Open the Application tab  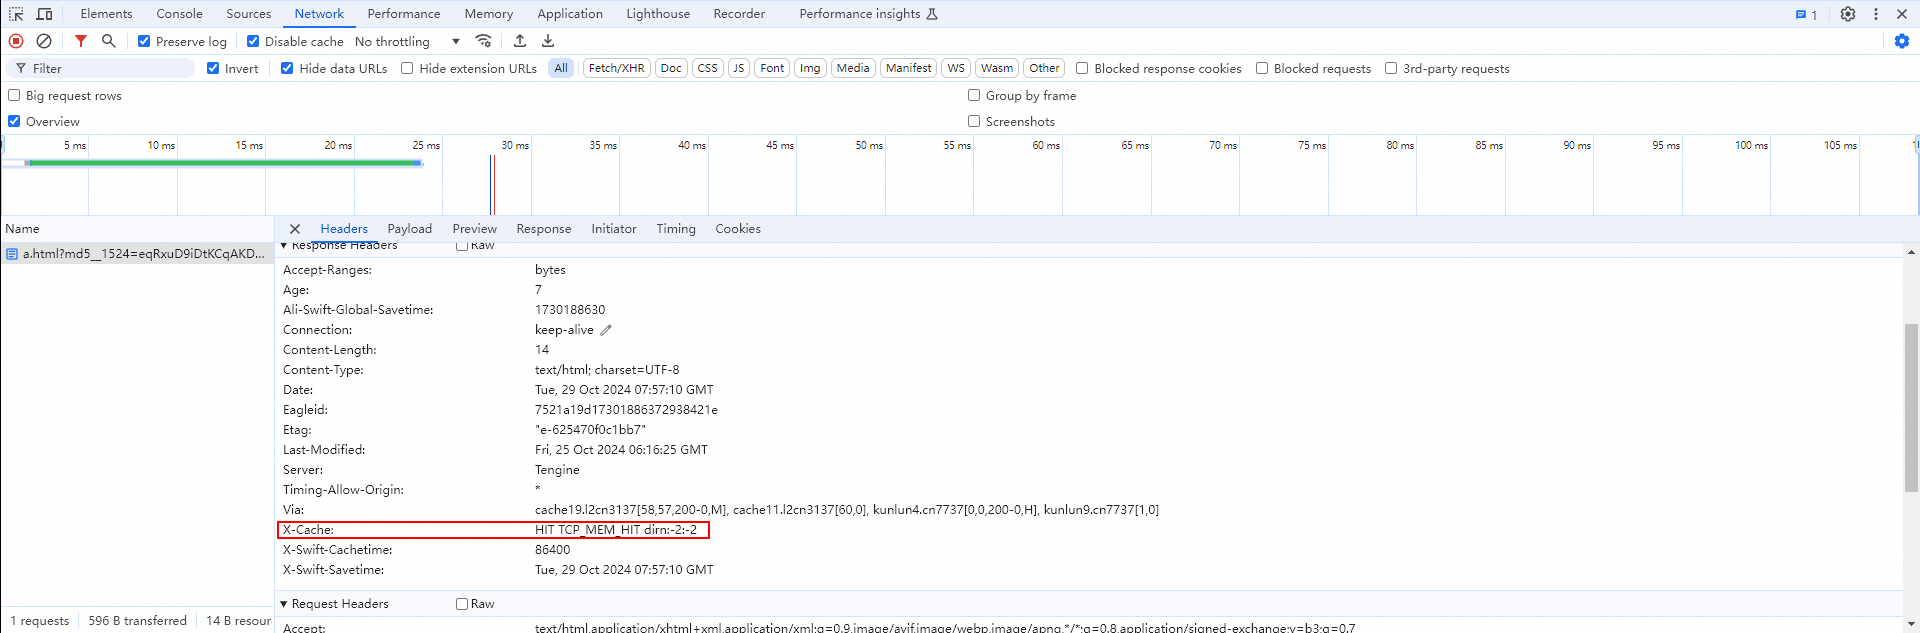click(570, 14)
